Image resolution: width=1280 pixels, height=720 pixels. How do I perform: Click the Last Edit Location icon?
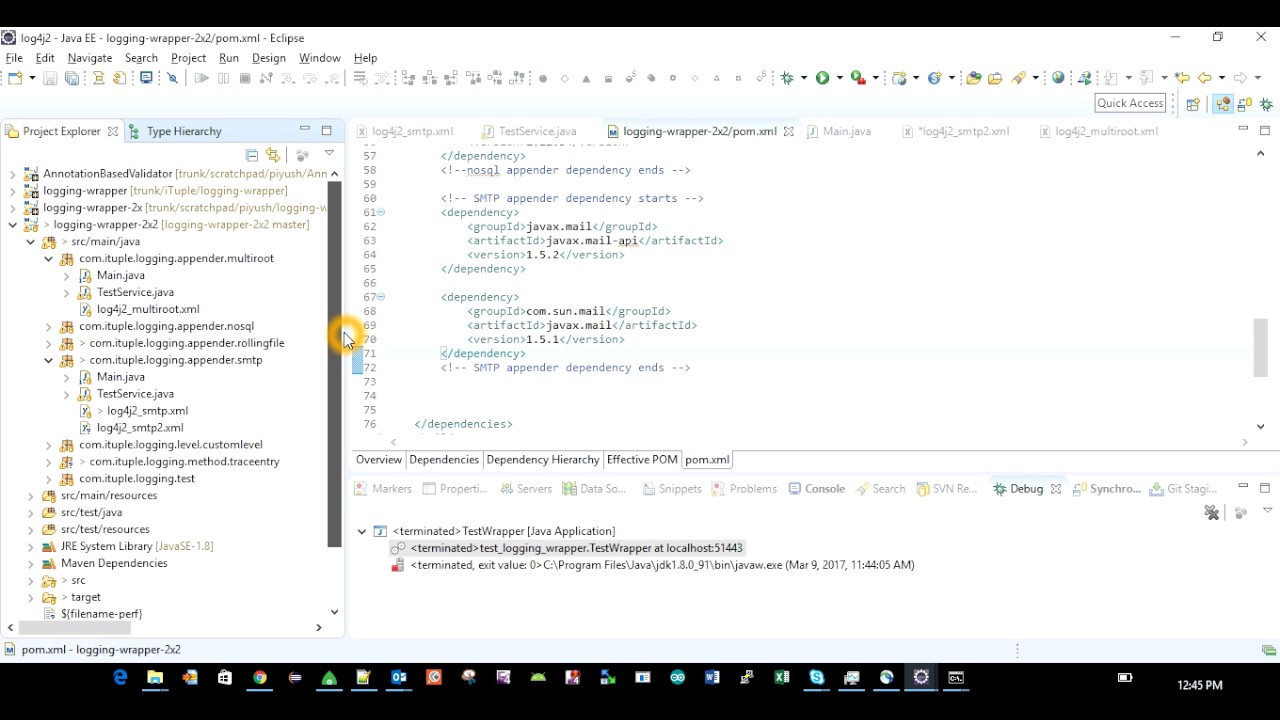1182,78
